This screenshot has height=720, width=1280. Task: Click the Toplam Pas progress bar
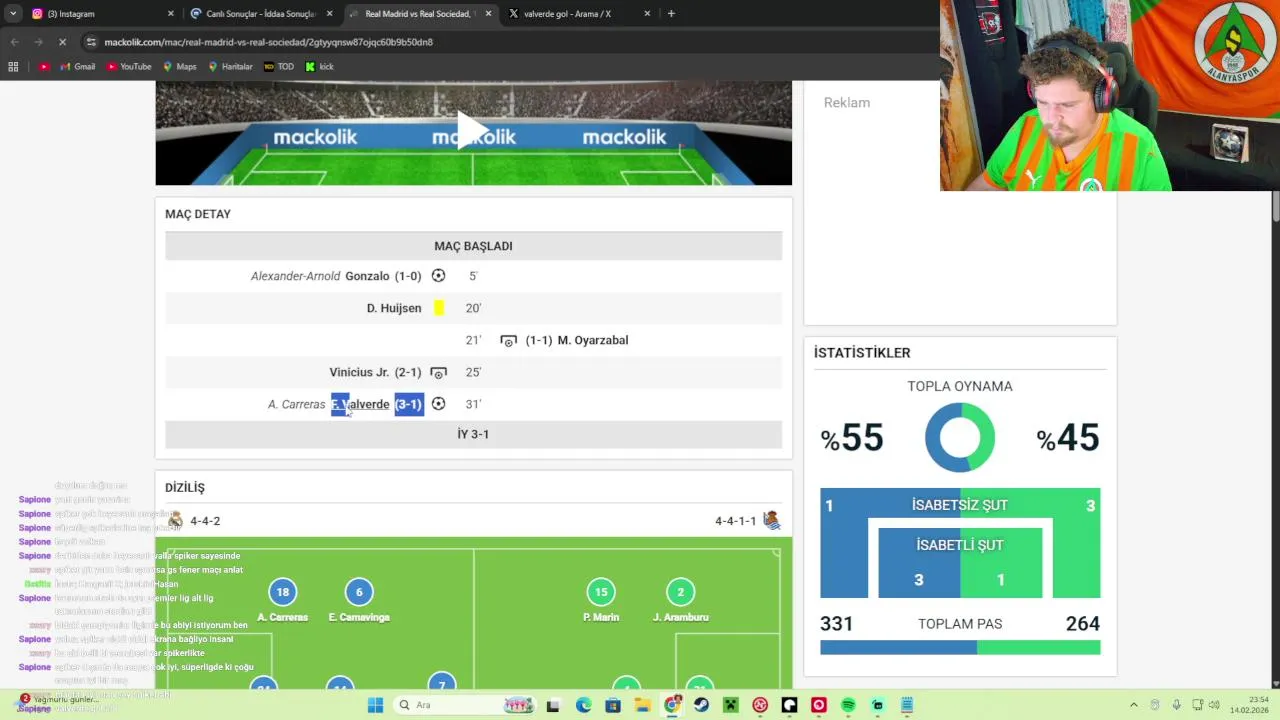(x=960, y=648)
